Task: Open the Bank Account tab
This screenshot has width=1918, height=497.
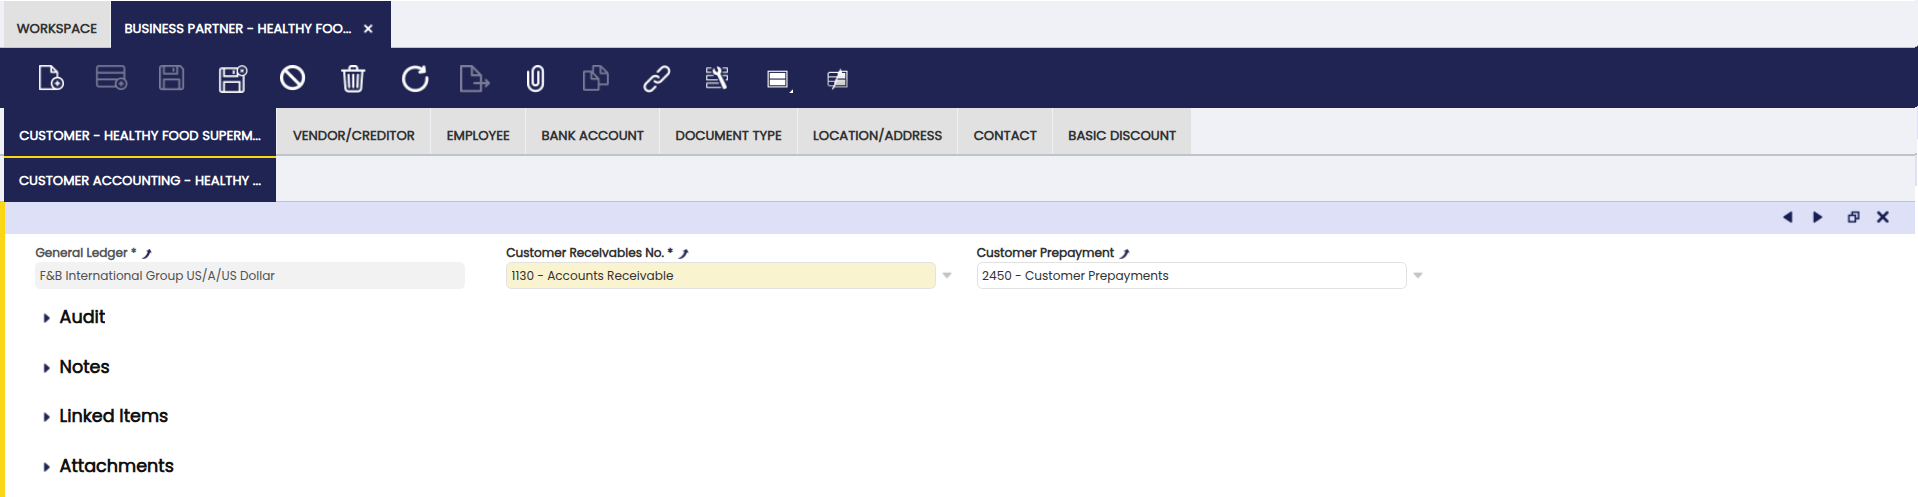Action: (592, 135)
